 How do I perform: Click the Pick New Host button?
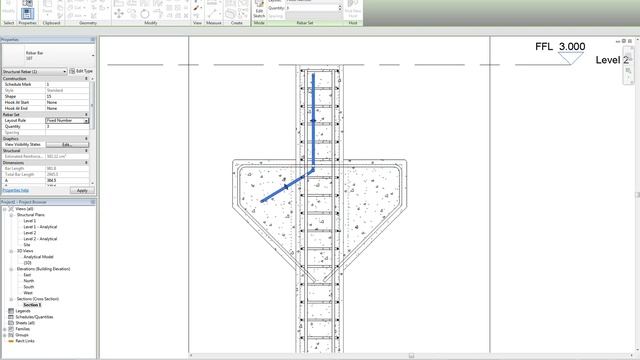[353, 9]
